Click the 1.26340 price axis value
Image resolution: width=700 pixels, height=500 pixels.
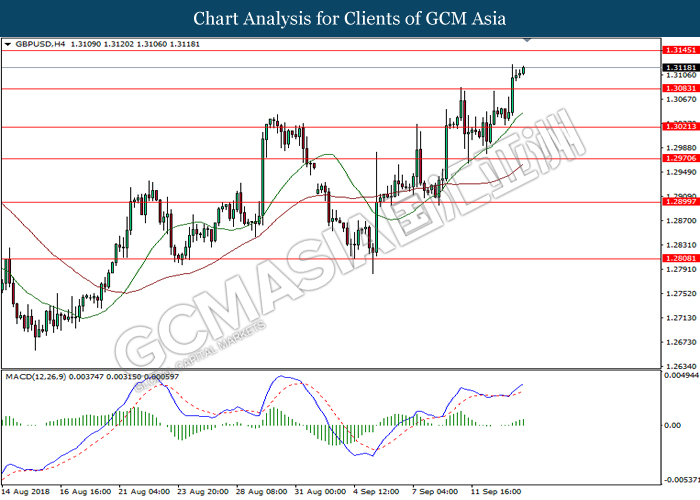681,367
